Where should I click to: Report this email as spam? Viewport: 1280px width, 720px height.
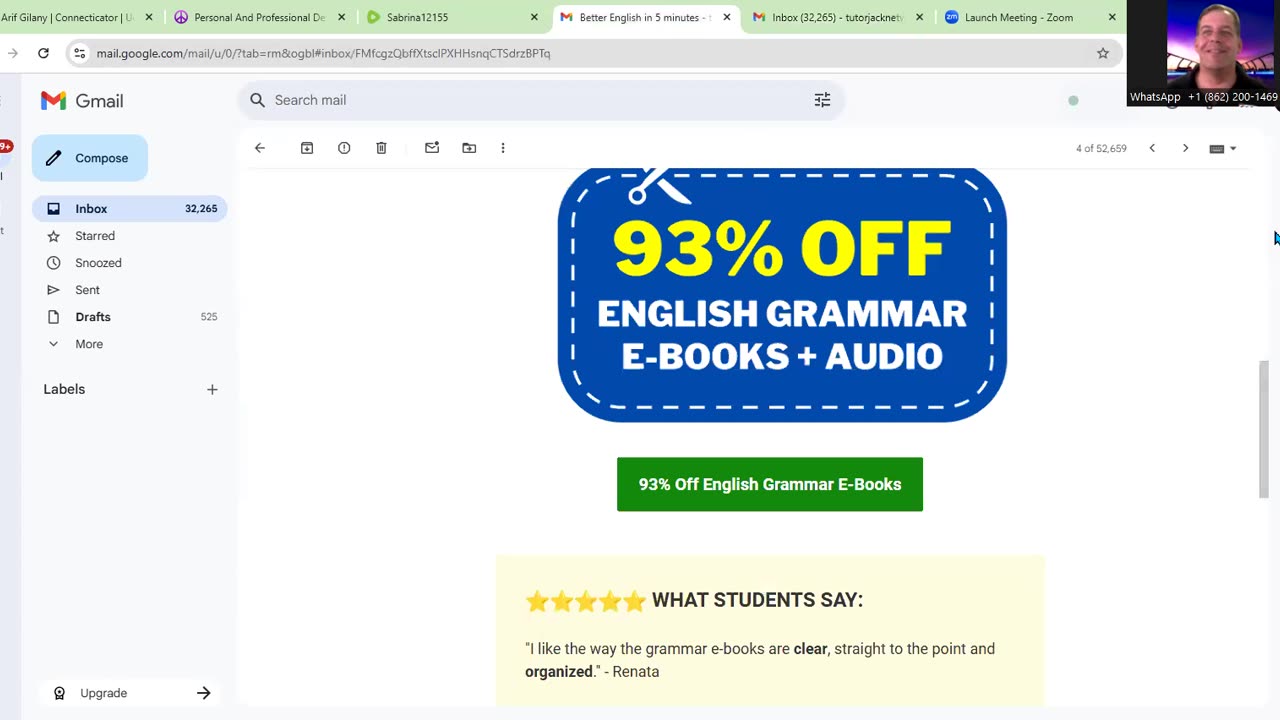(x=344, y=148)
